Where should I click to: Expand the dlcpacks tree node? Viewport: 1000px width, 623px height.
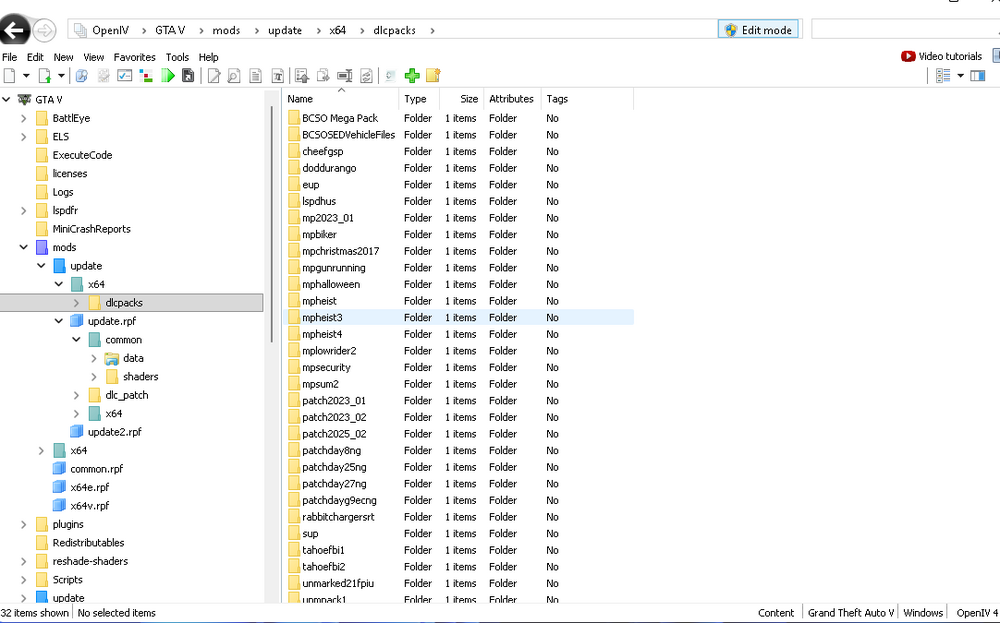tap(77, 303)
